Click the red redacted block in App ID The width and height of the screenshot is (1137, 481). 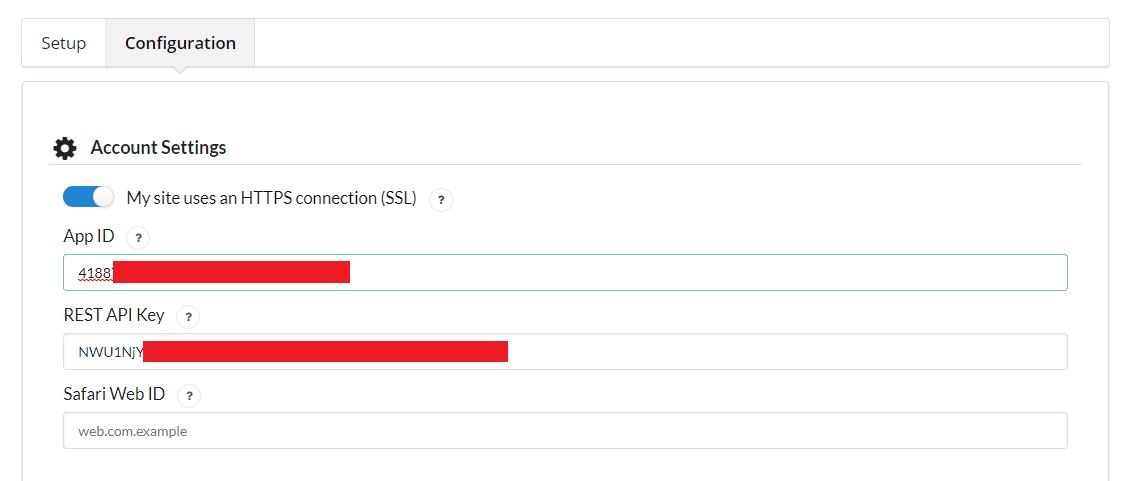(x=231, y=272)
